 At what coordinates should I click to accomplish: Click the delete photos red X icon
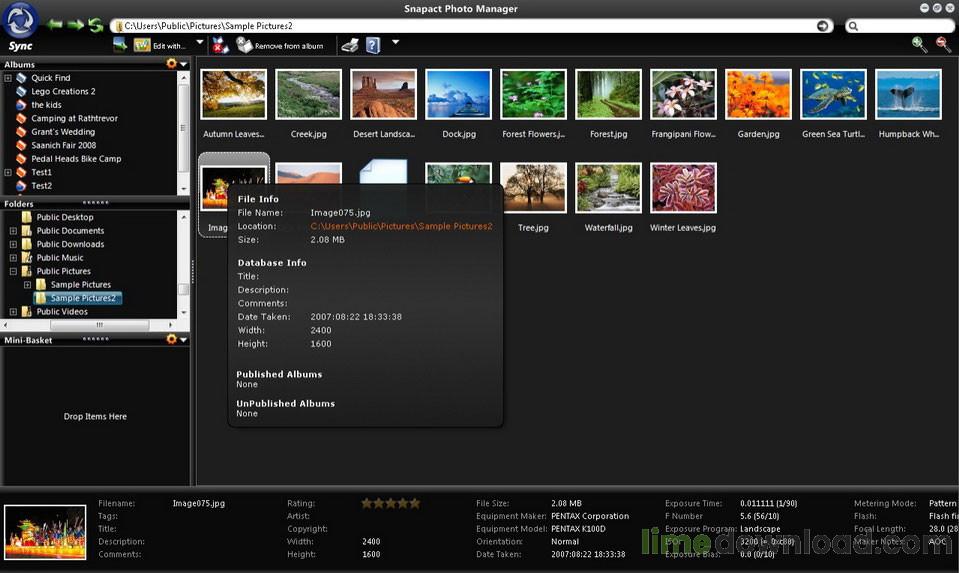[220, 45]
